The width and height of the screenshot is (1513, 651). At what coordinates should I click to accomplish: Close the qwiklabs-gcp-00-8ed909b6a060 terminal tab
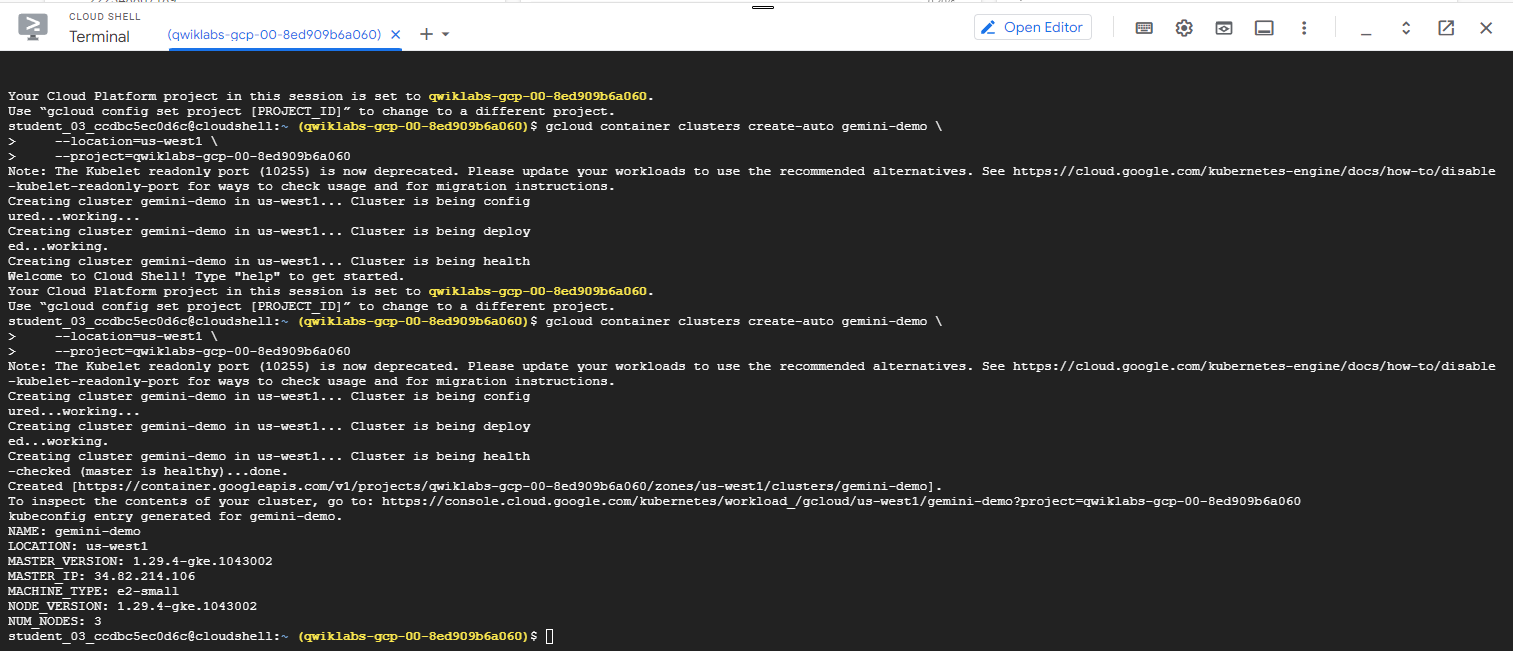point(395,34)
